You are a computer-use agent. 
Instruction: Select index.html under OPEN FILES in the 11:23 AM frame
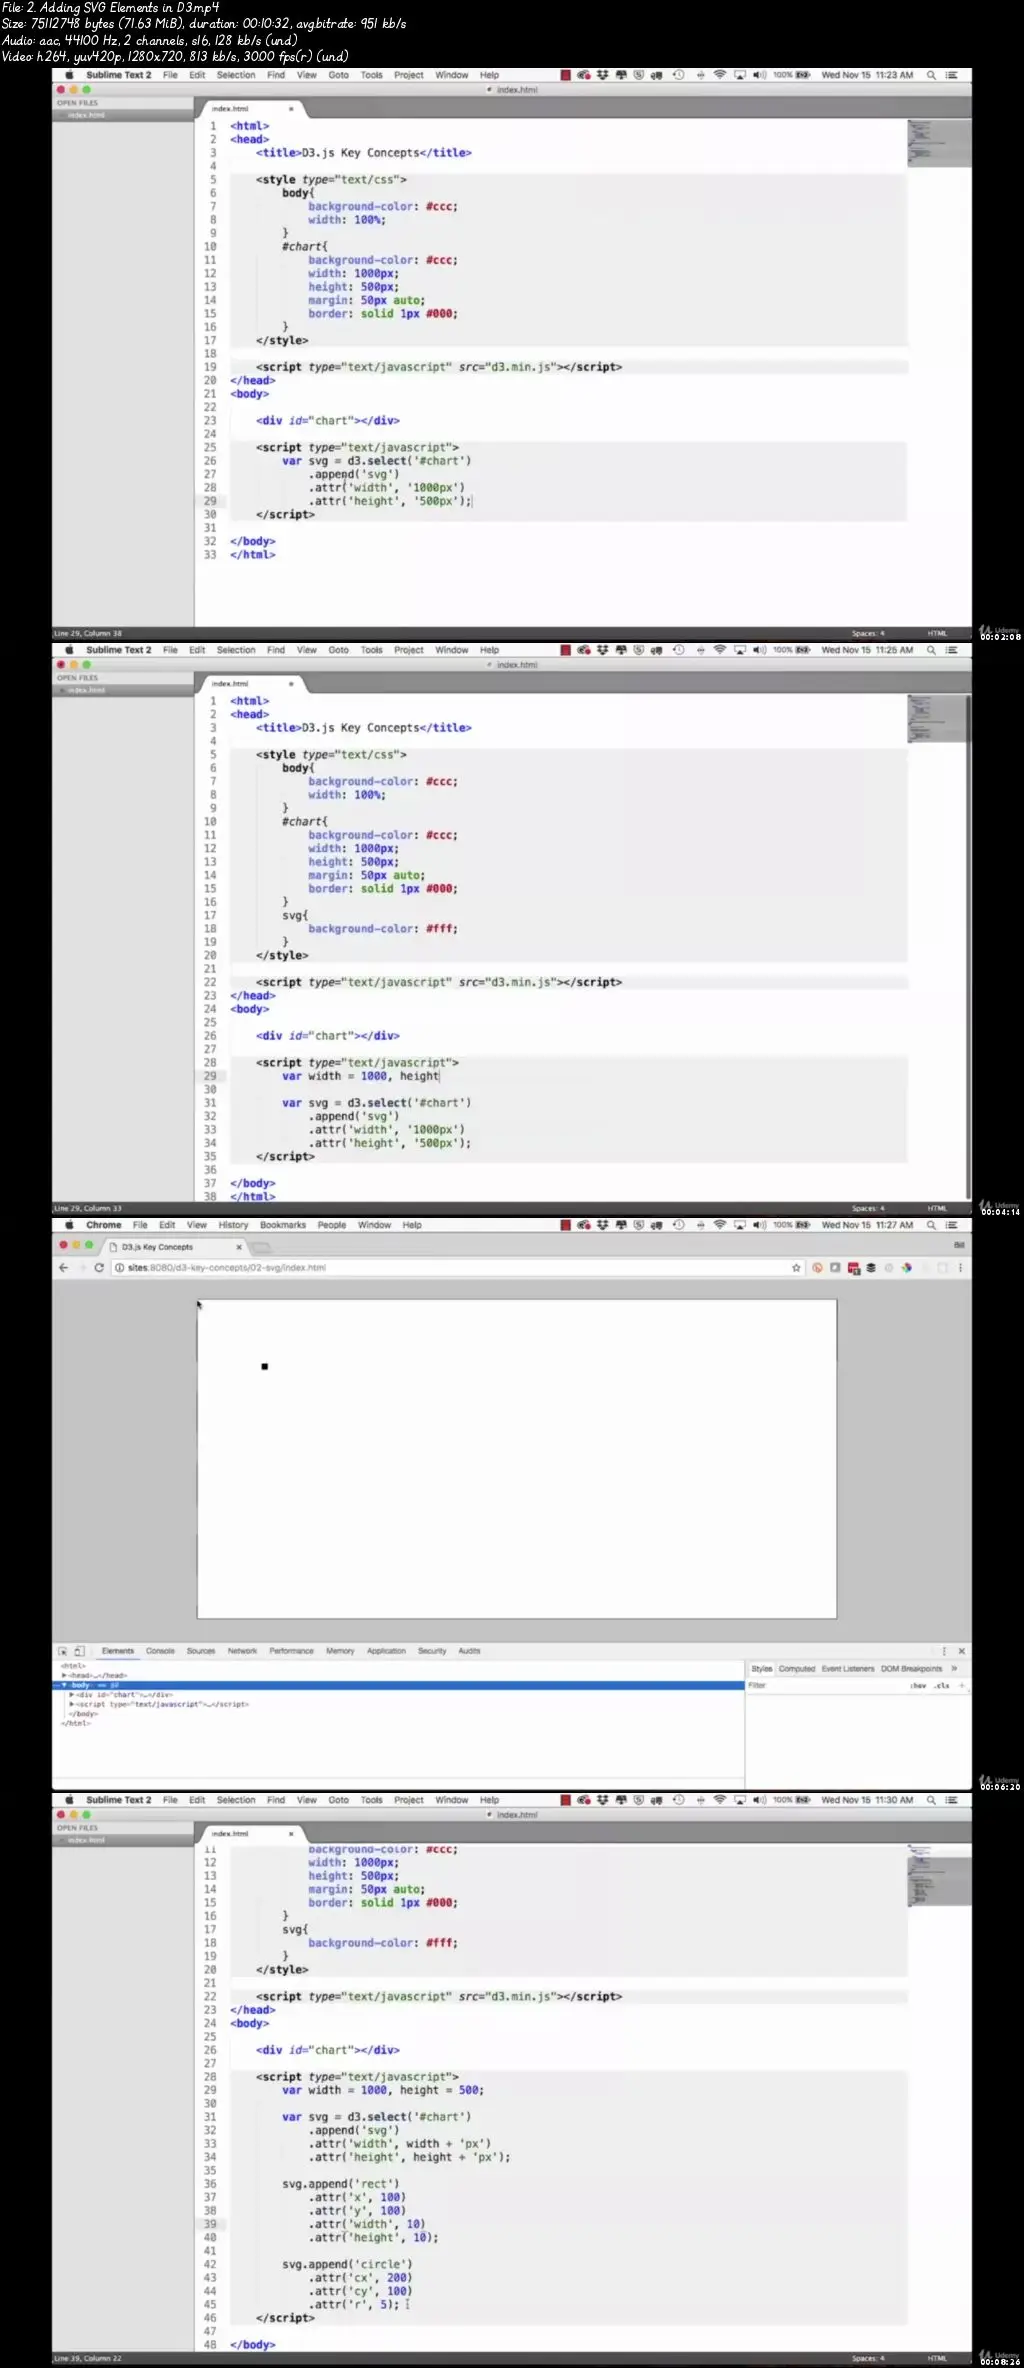pyautogui.click(x=86, y=115)
